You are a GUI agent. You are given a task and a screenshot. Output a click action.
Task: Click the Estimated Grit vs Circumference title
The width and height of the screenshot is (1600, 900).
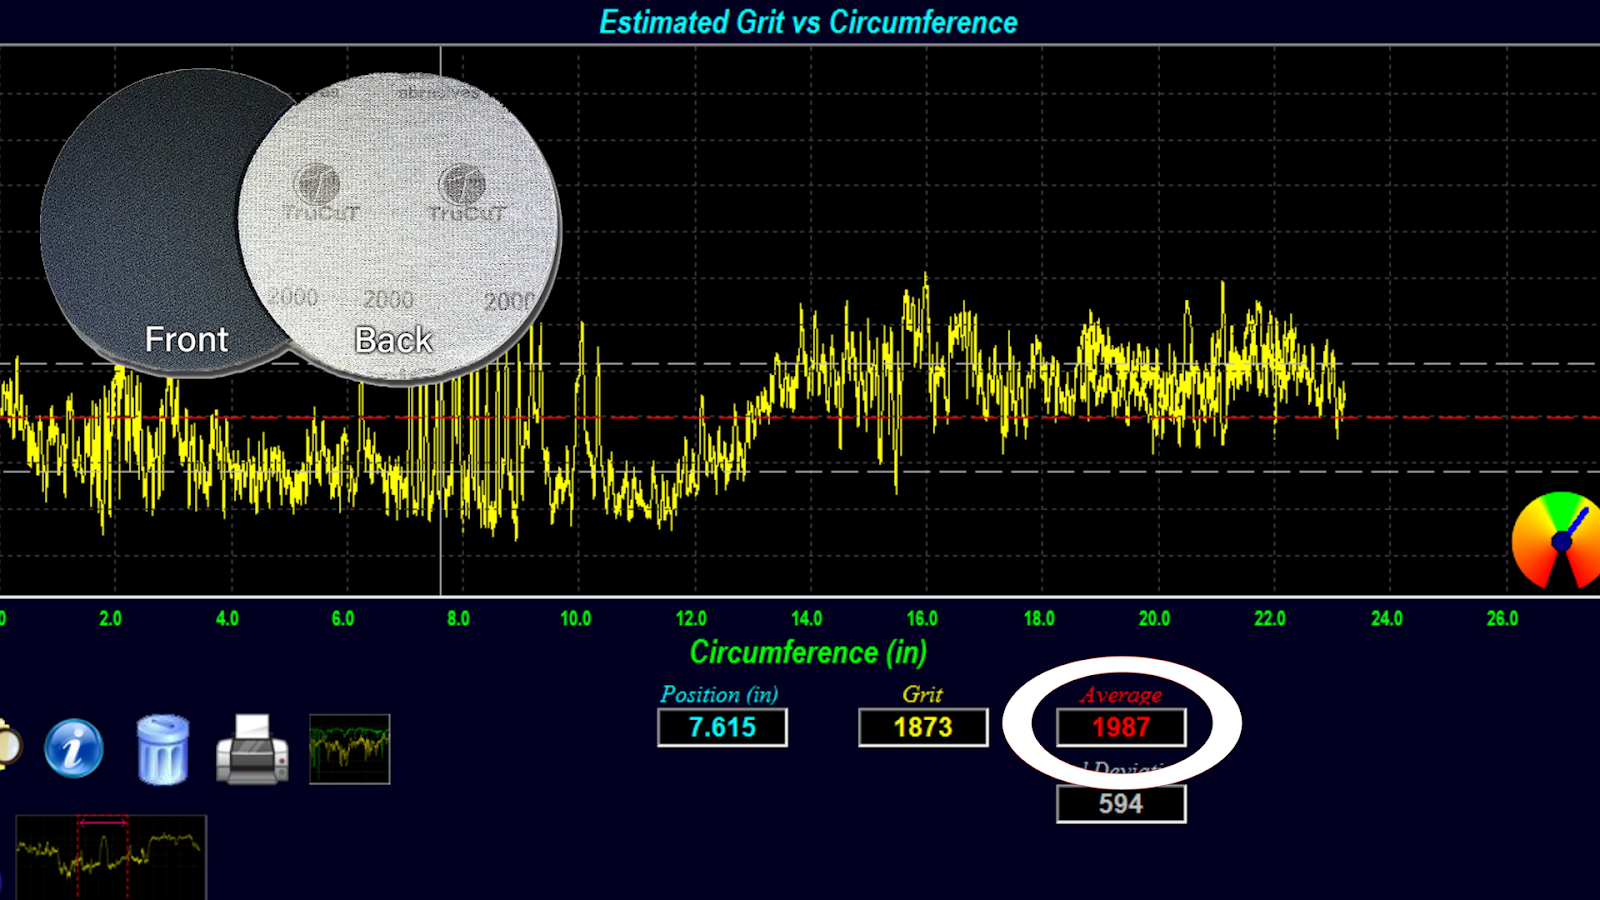coord(808,22)
